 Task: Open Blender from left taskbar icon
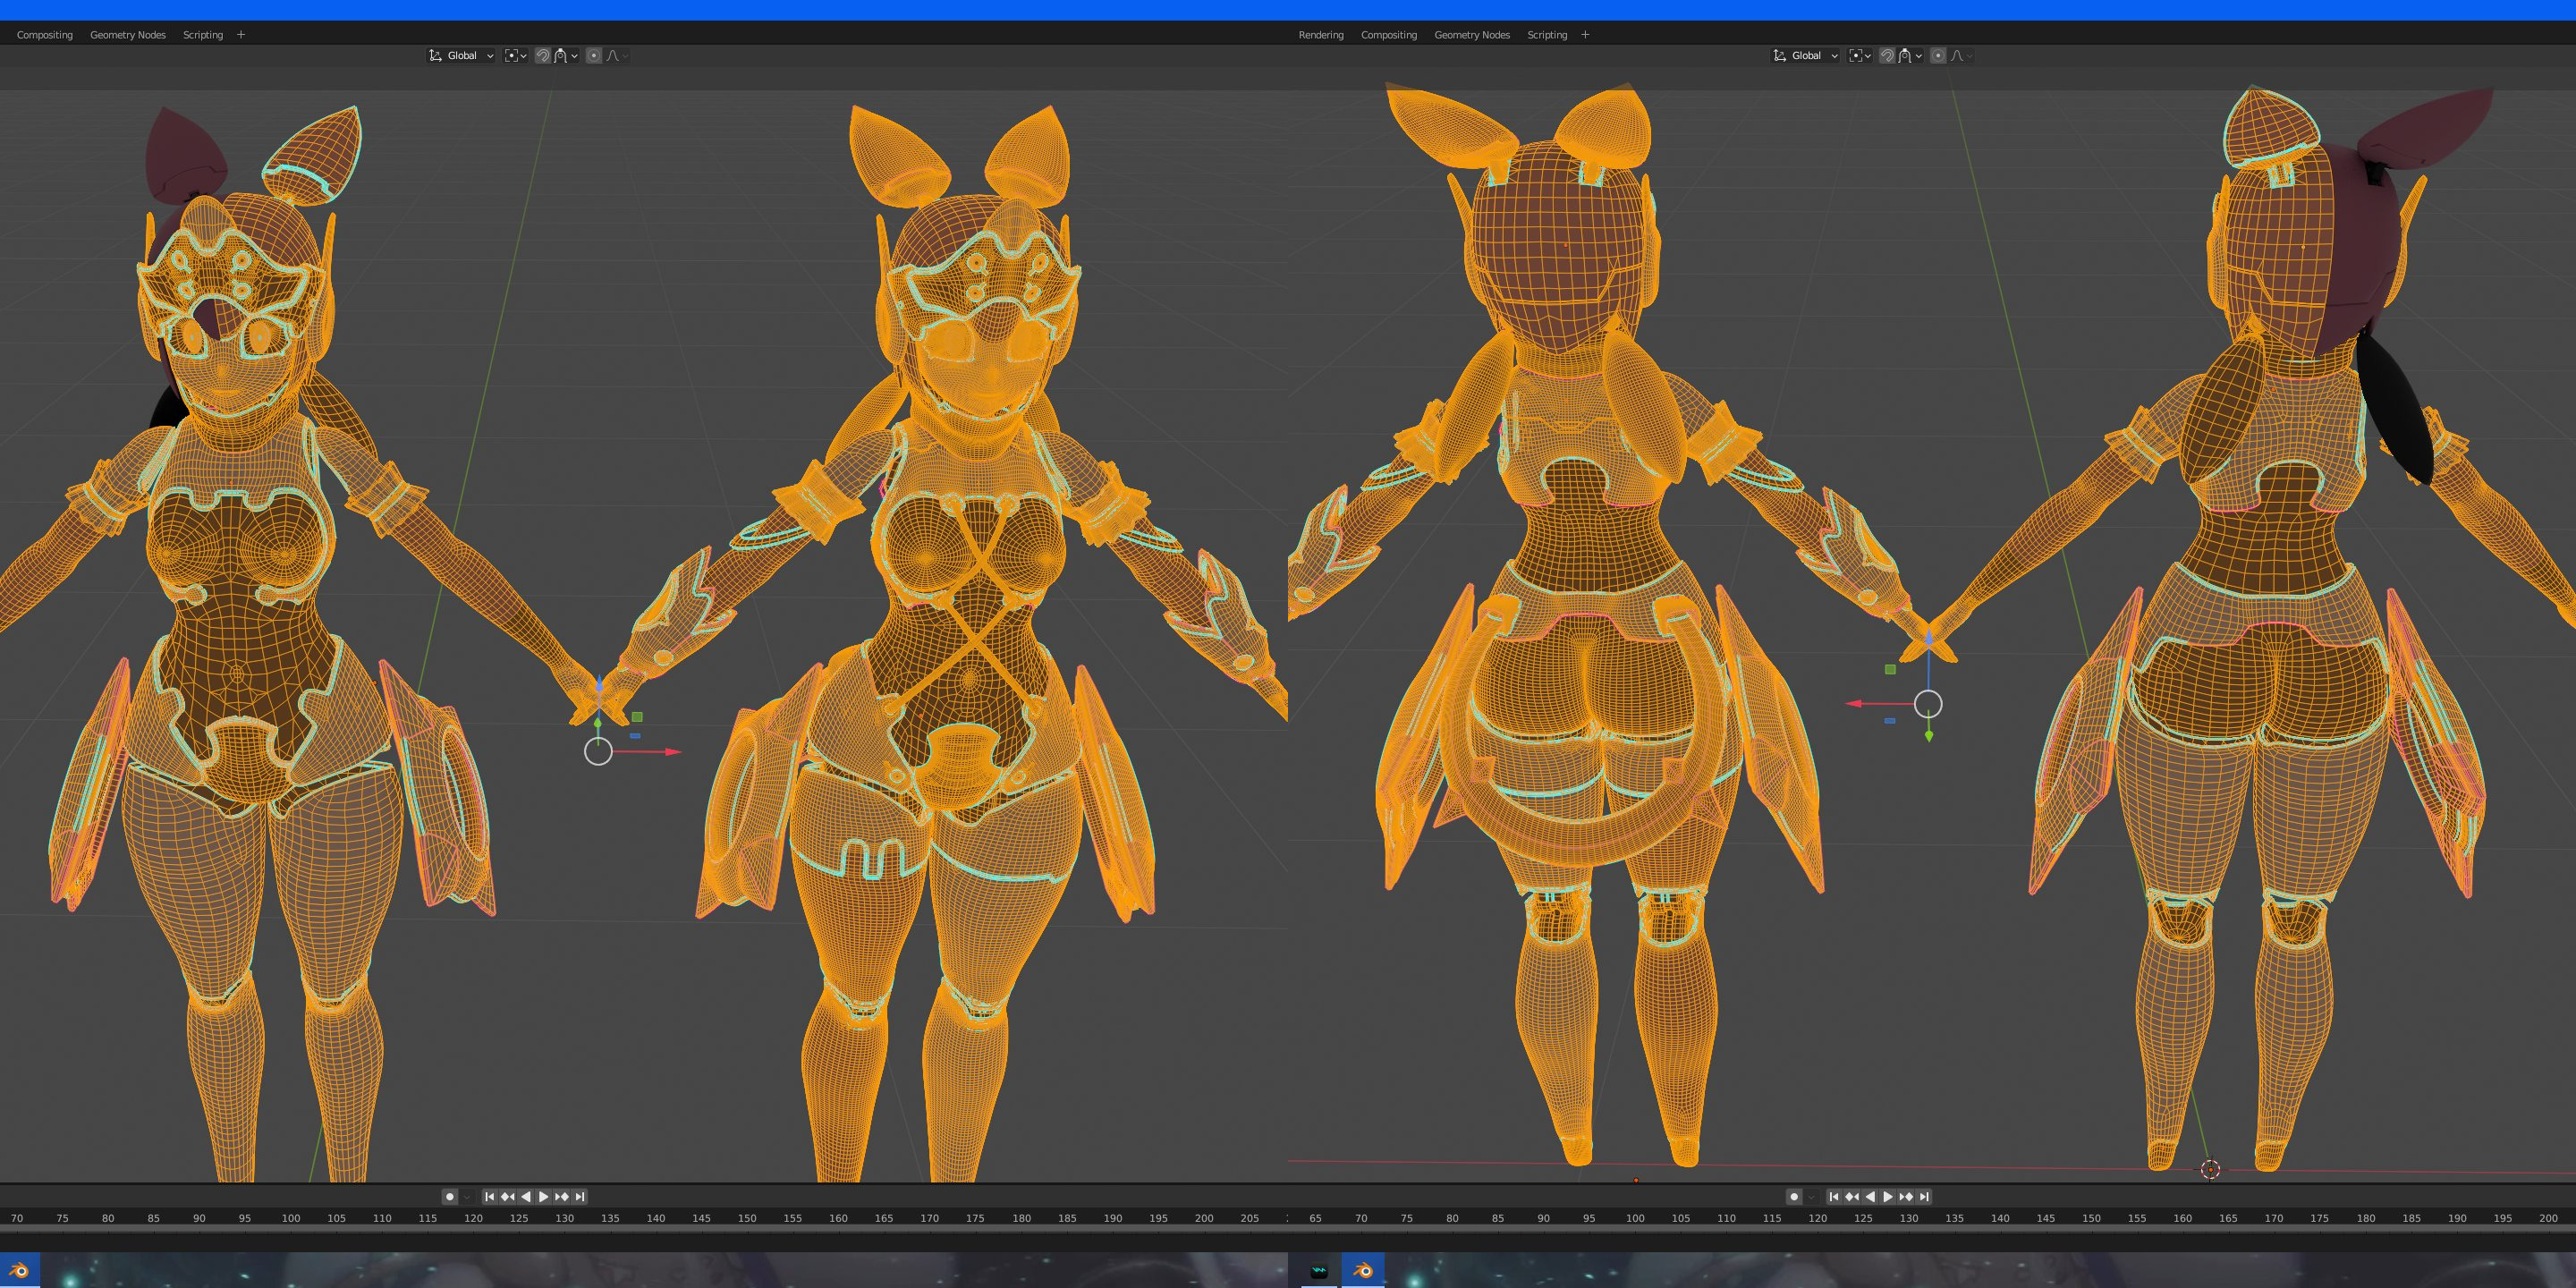(19, 1271)
